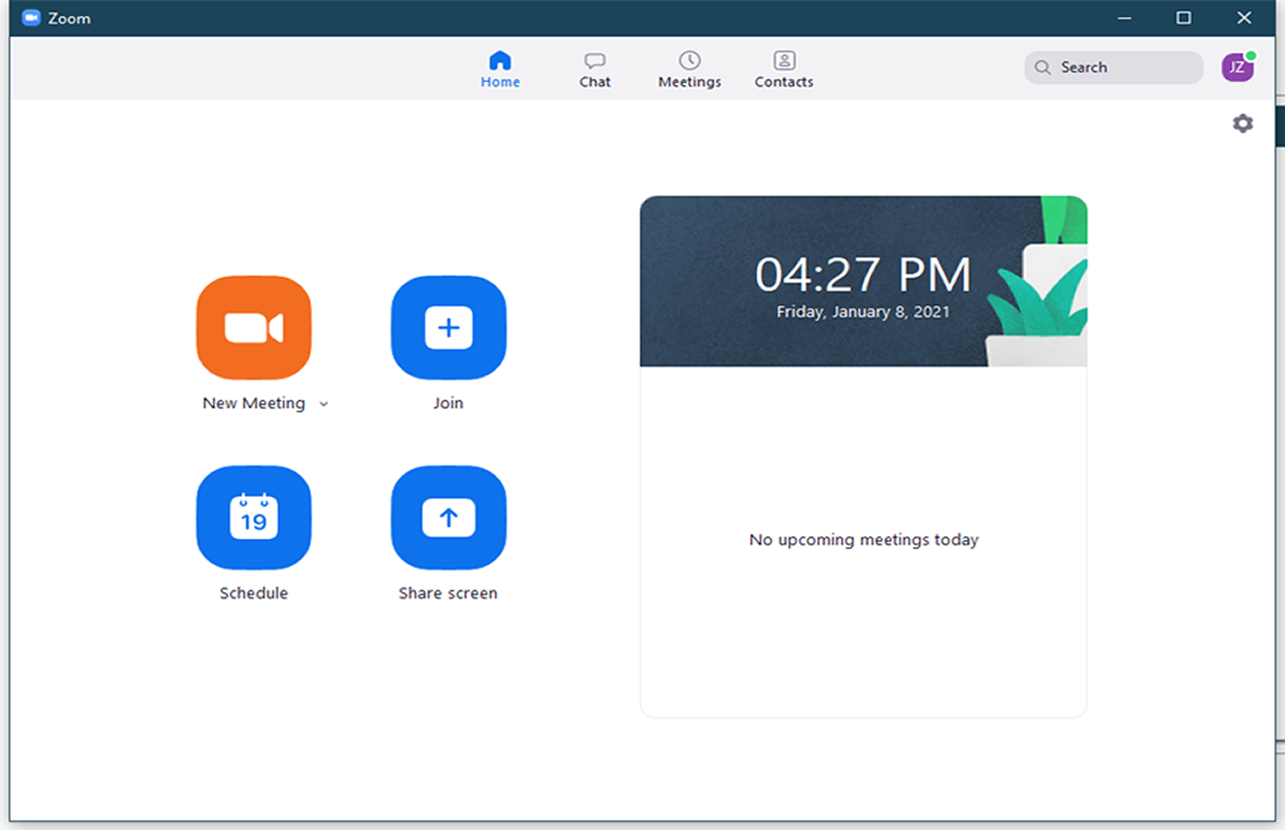Click the Share screen arrow icon
1285x830 pixels.
[449, 518]
